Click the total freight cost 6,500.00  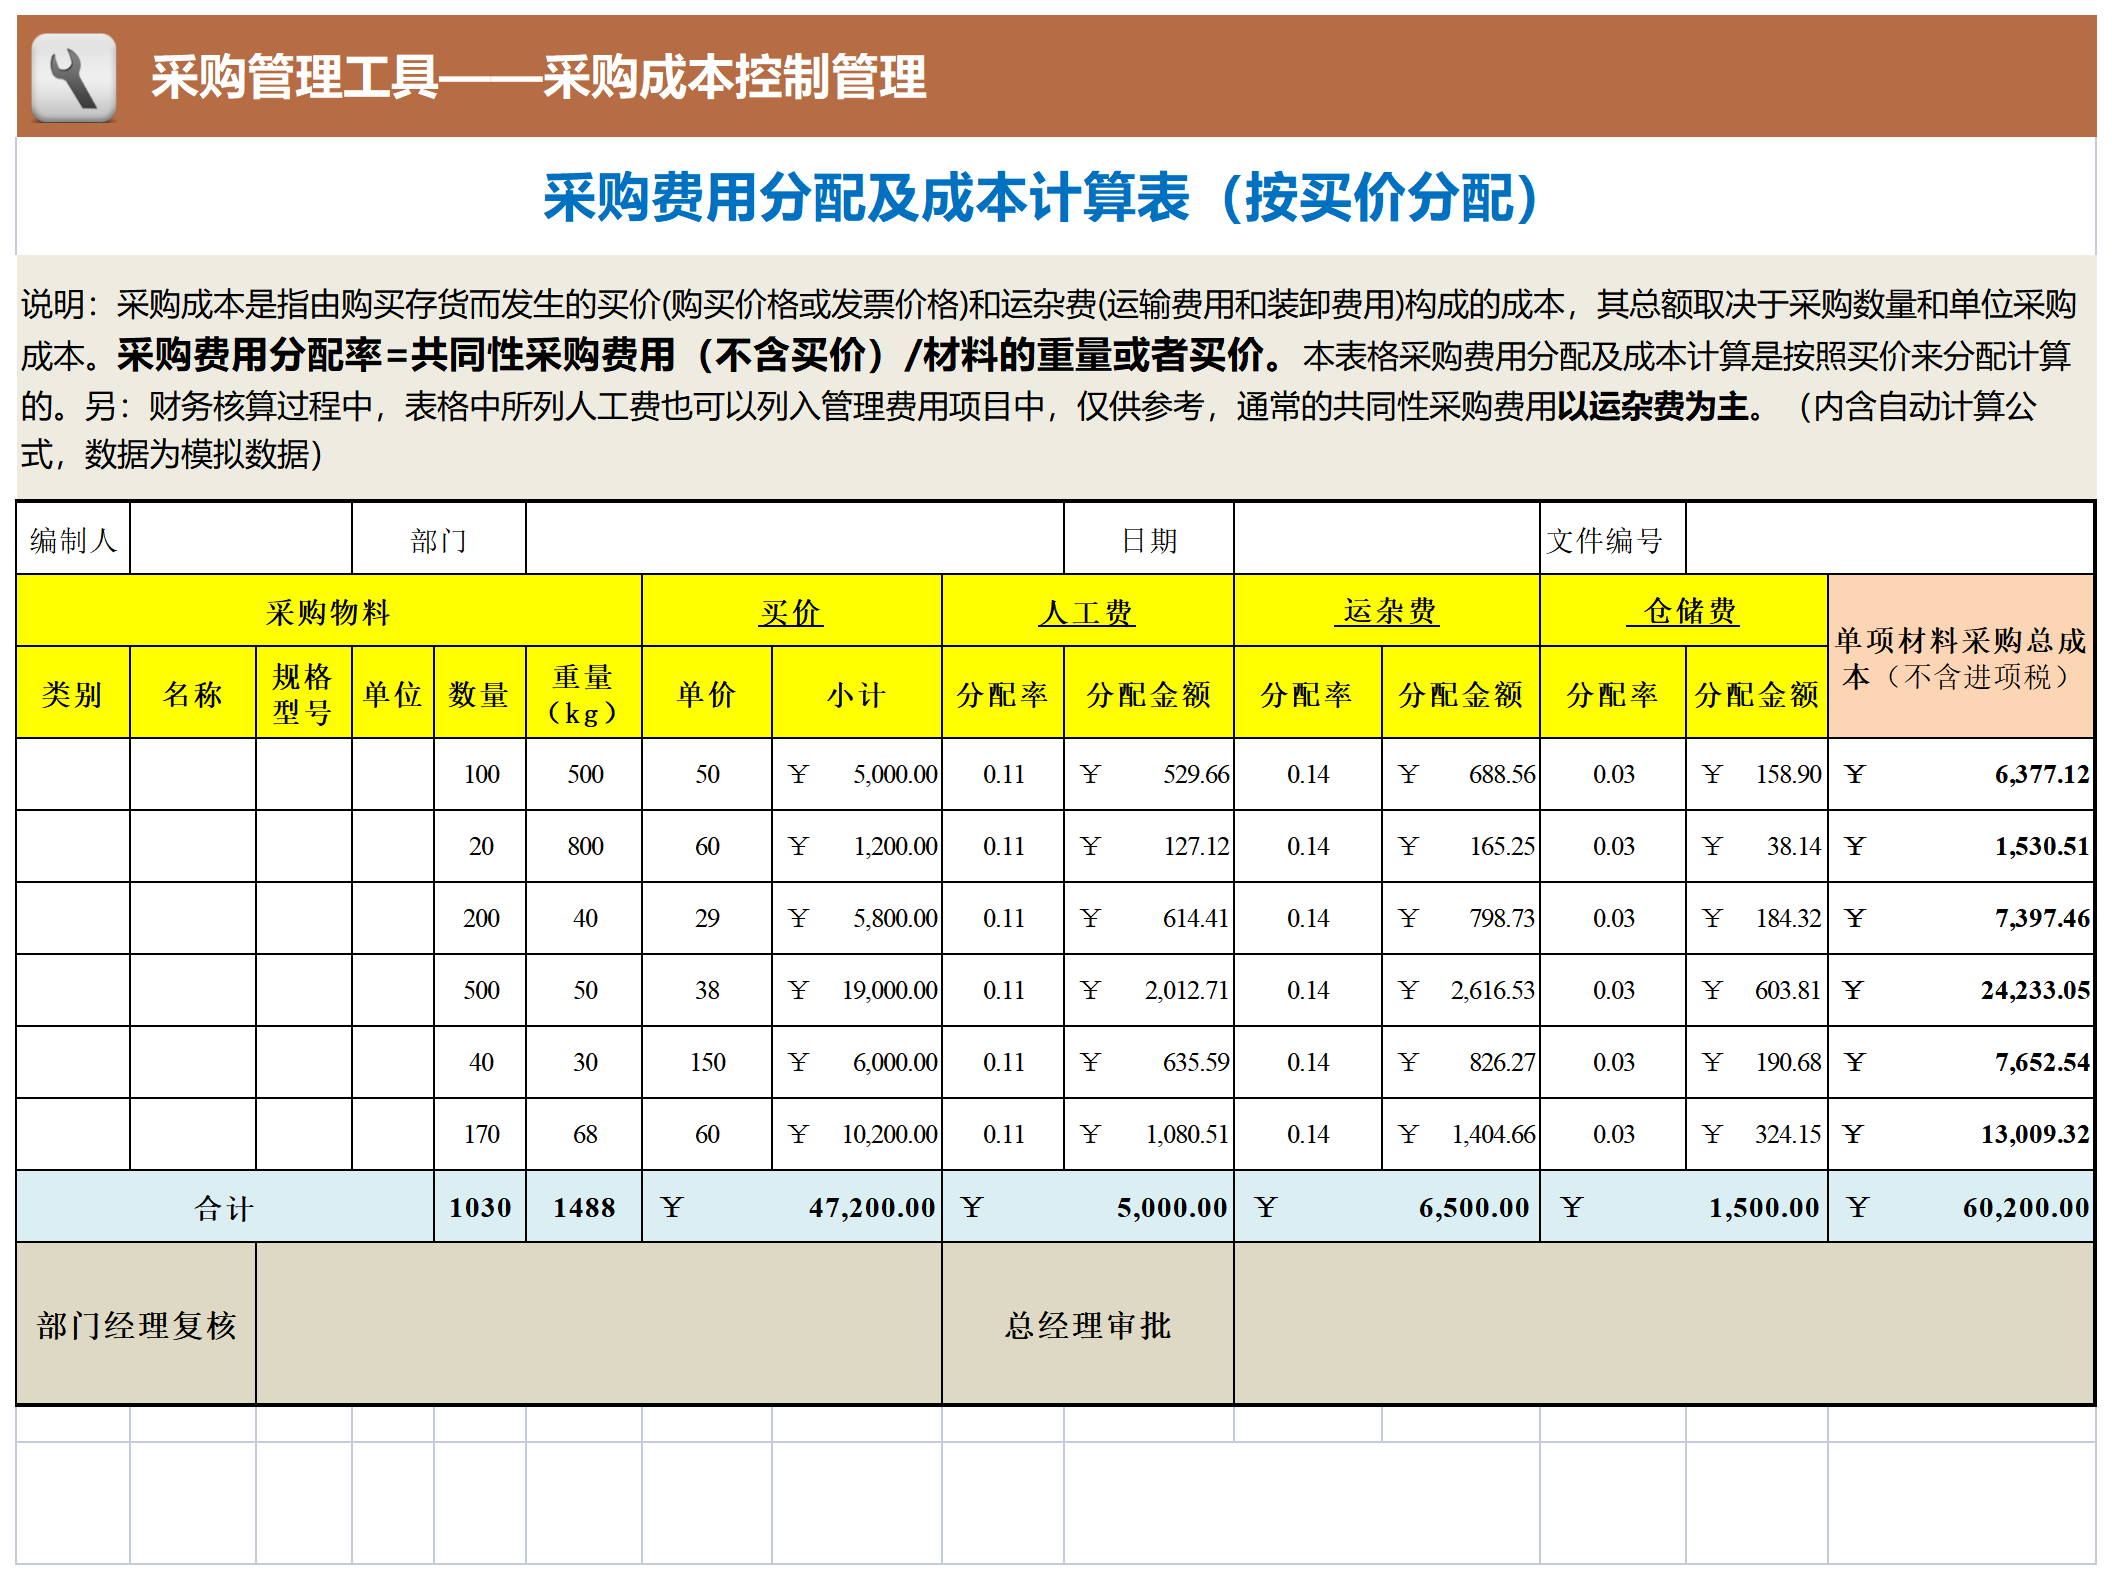(x=1387, y=1207)
